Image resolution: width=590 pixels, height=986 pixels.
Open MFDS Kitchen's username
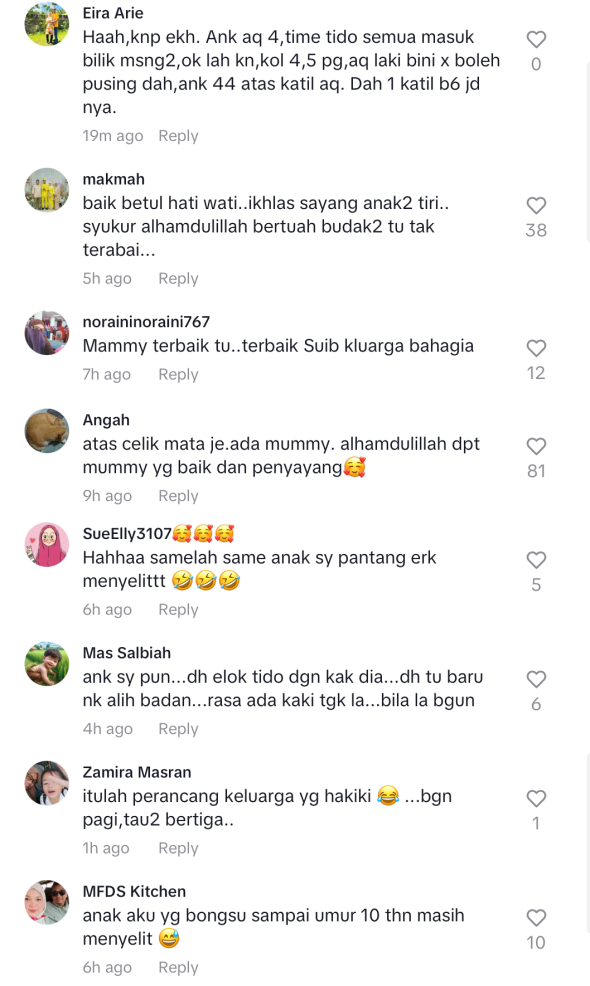(134, 892)
